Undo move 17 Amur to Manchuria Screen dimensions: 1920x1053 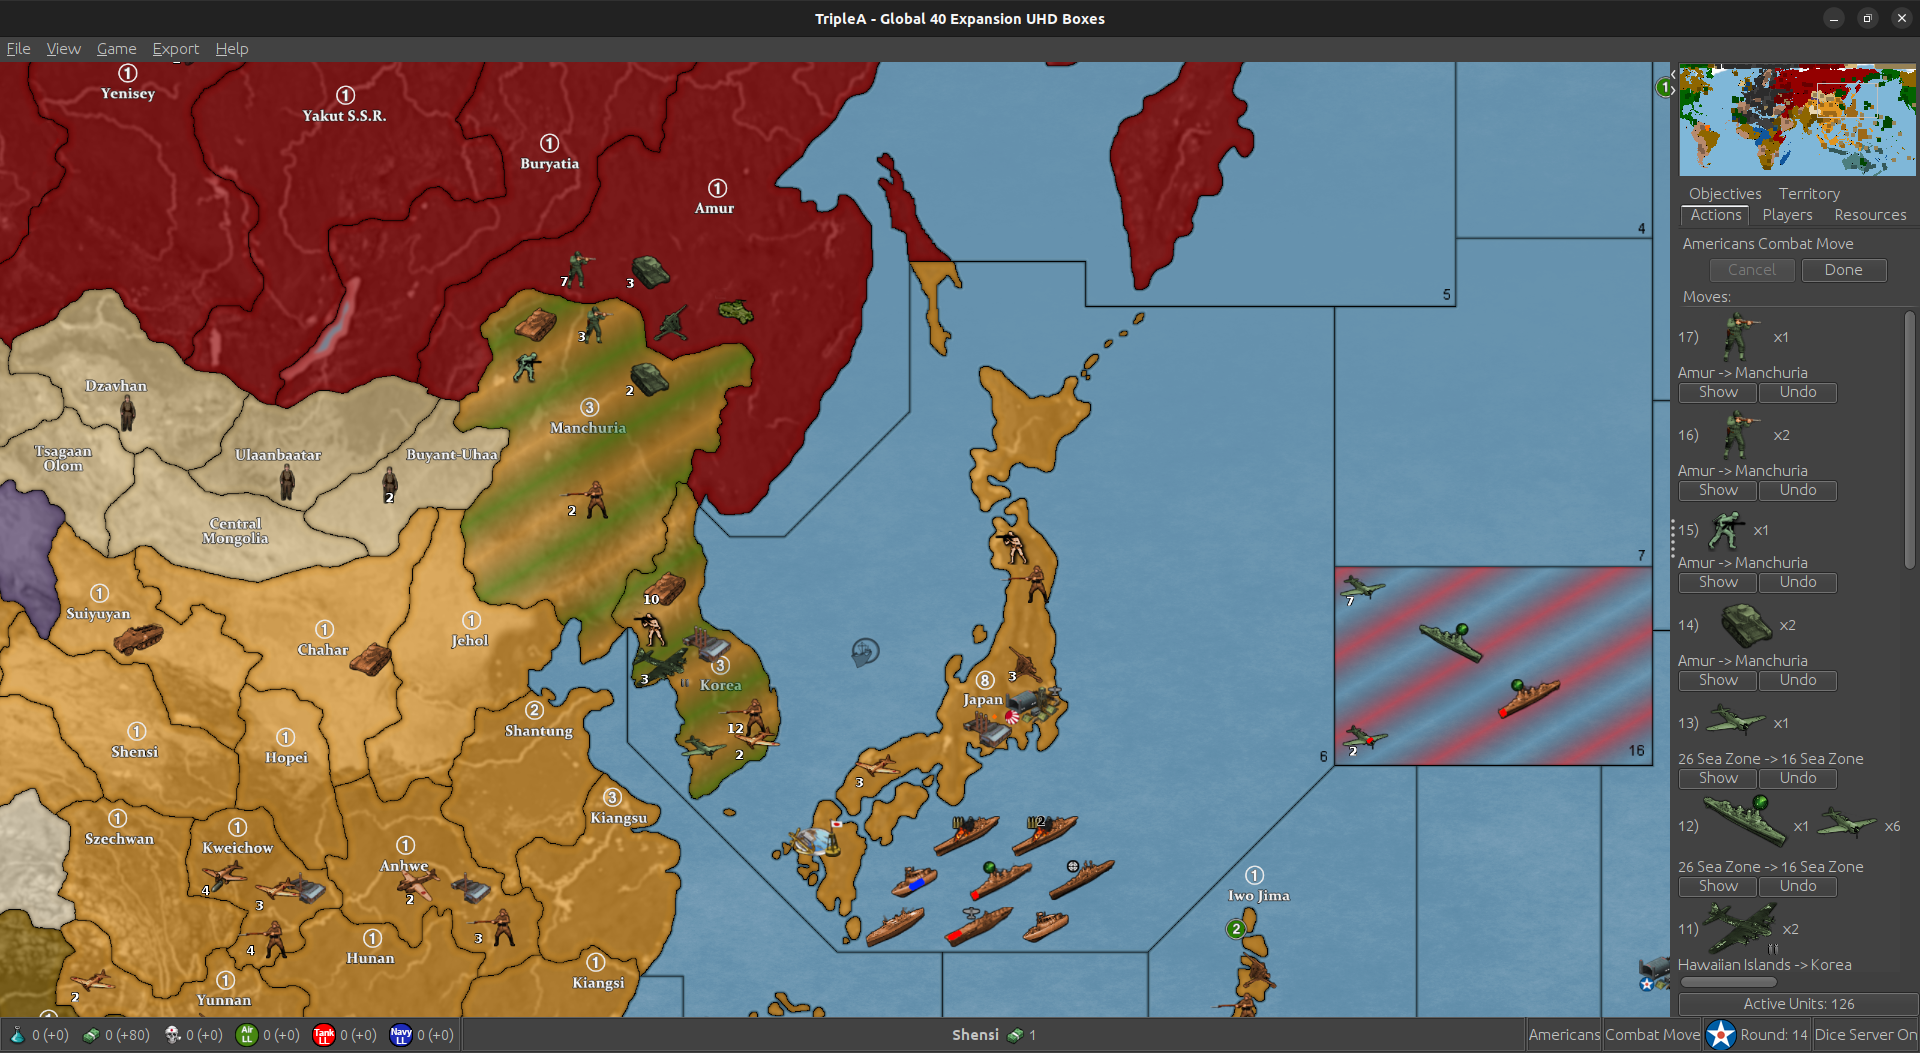point(1797,392)
